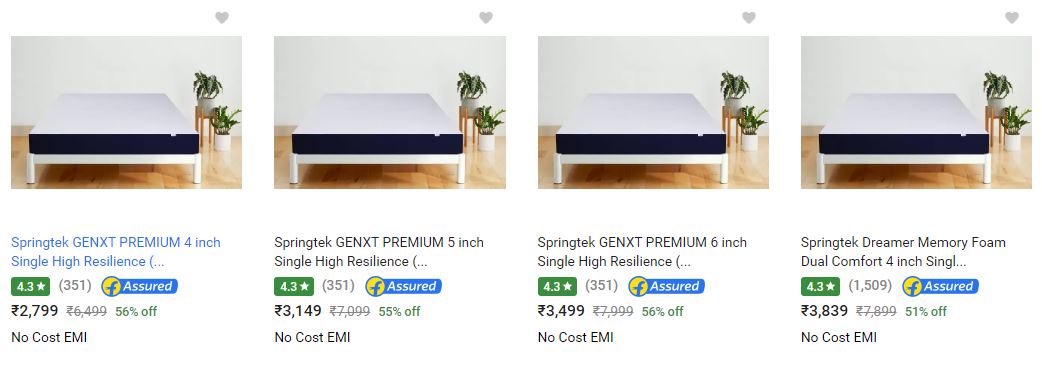The height and width of the screenshot is (374, 1042).
Task: Select the 5 inch mattress product image
Action: click(x=390, y=112)
